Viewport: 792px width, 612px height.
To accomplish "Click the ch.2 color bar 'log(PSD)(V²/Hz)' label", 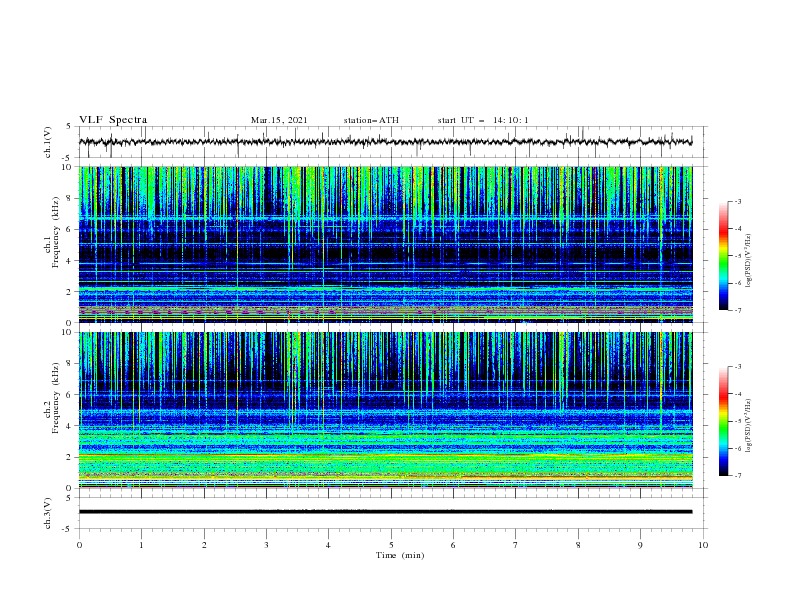I will pos(749,426).
